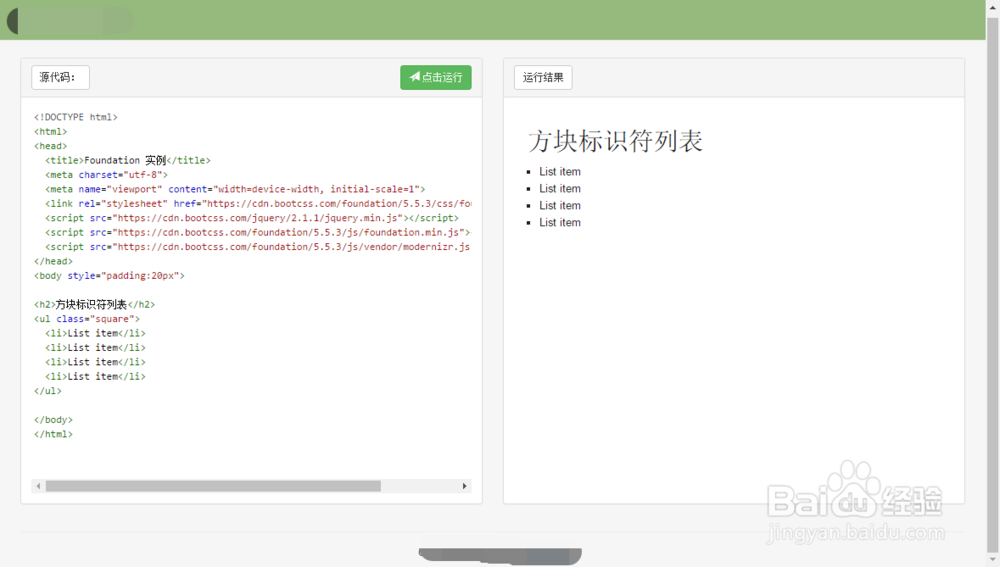Click the second List item in results

(x=560, y=189)
